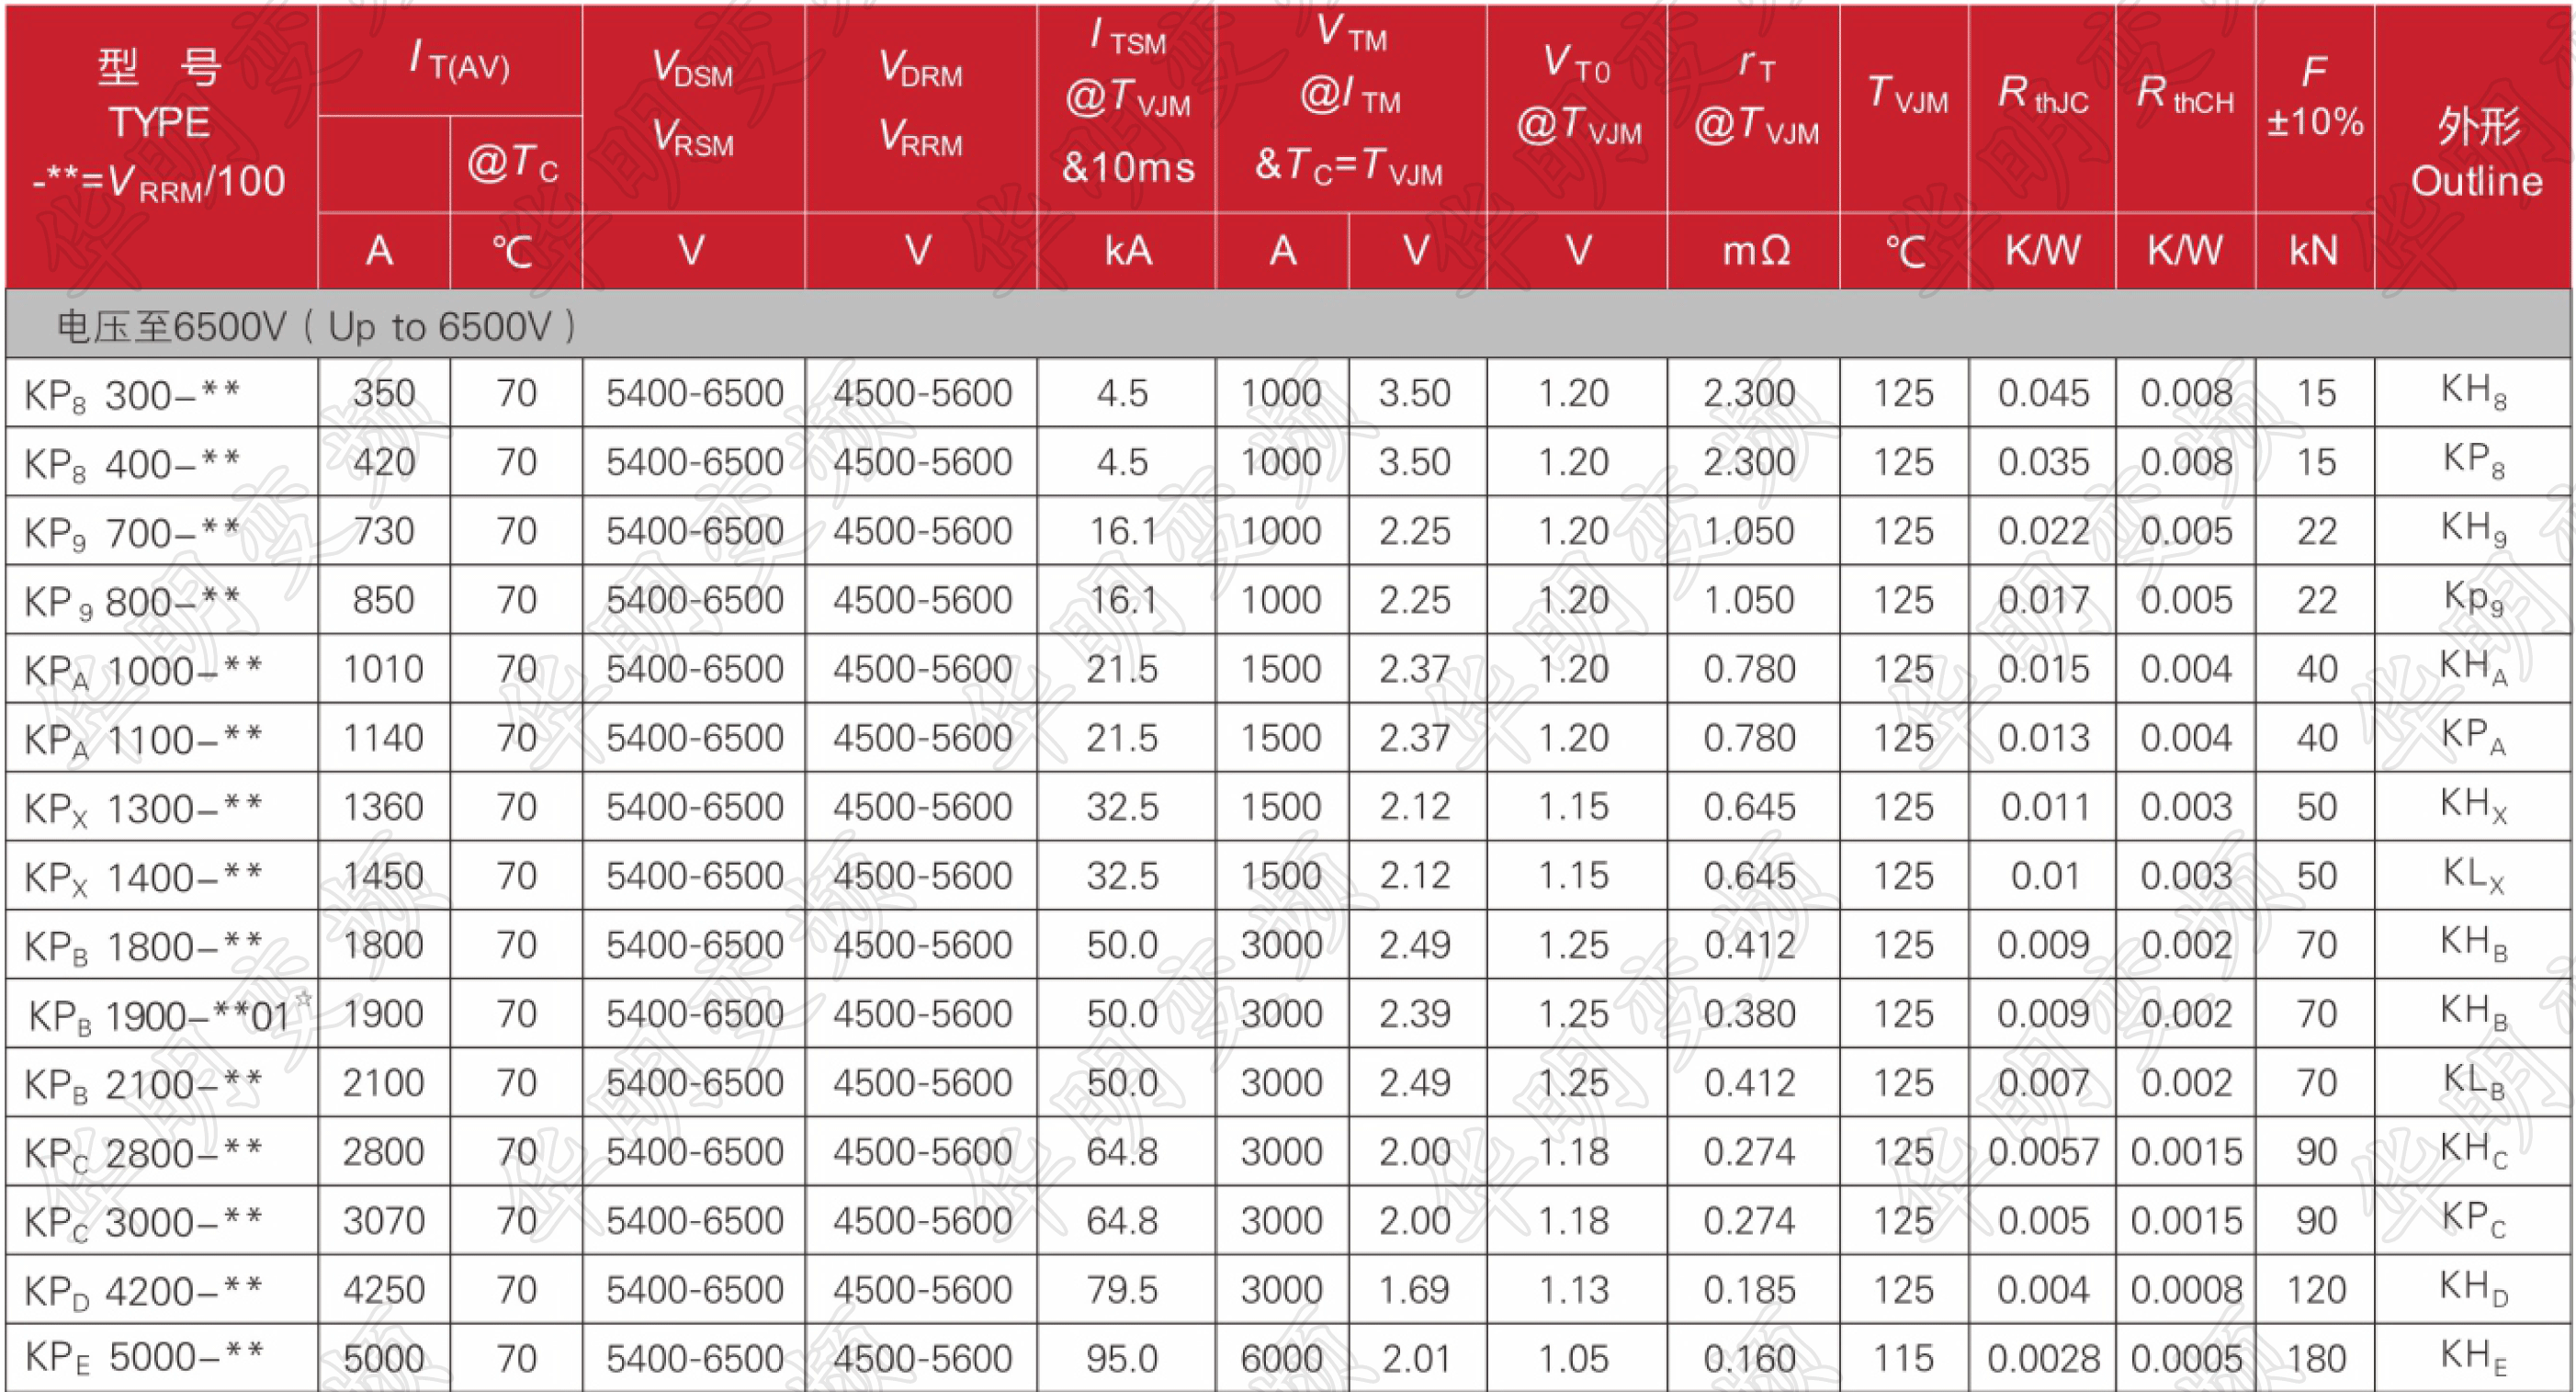Click the current value '1010'
The image size is (2576, 1392).
pyautogui.click(x=384, y=669)
